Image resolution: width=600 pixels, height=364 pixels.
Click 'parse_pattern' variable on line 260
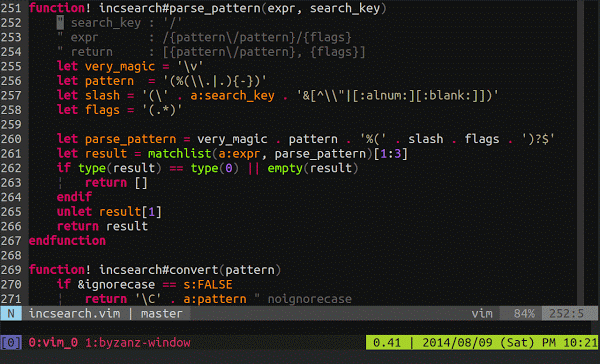pos(130,139)
